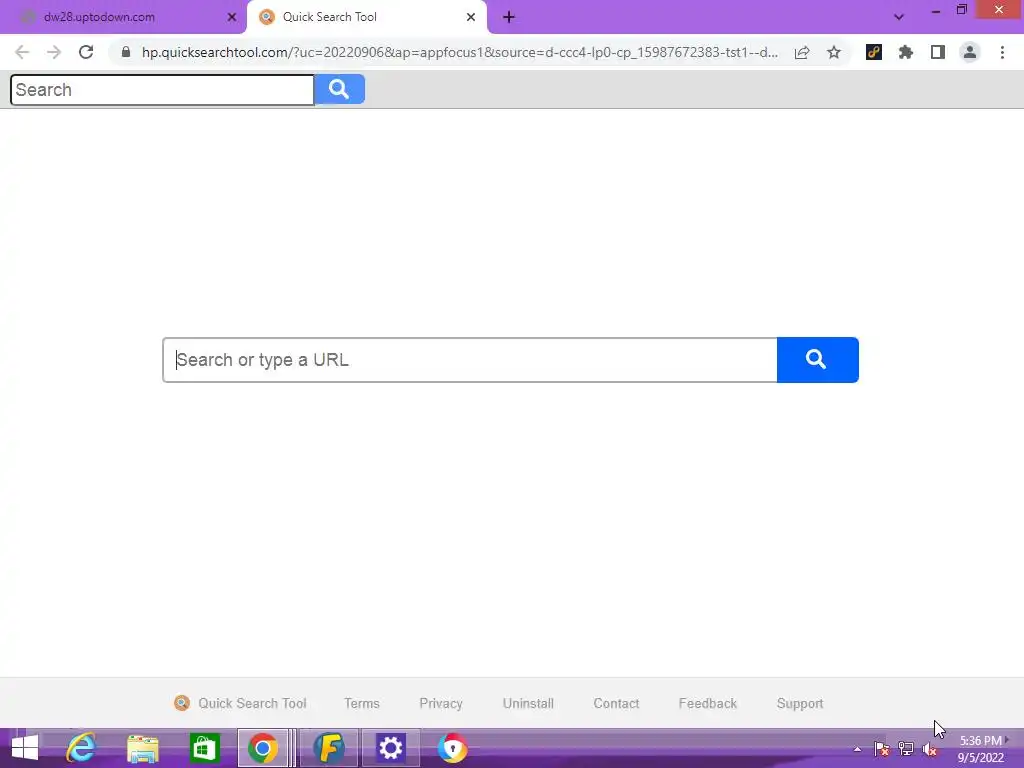
Task: Open the Support link
Action: click(799, 703)
